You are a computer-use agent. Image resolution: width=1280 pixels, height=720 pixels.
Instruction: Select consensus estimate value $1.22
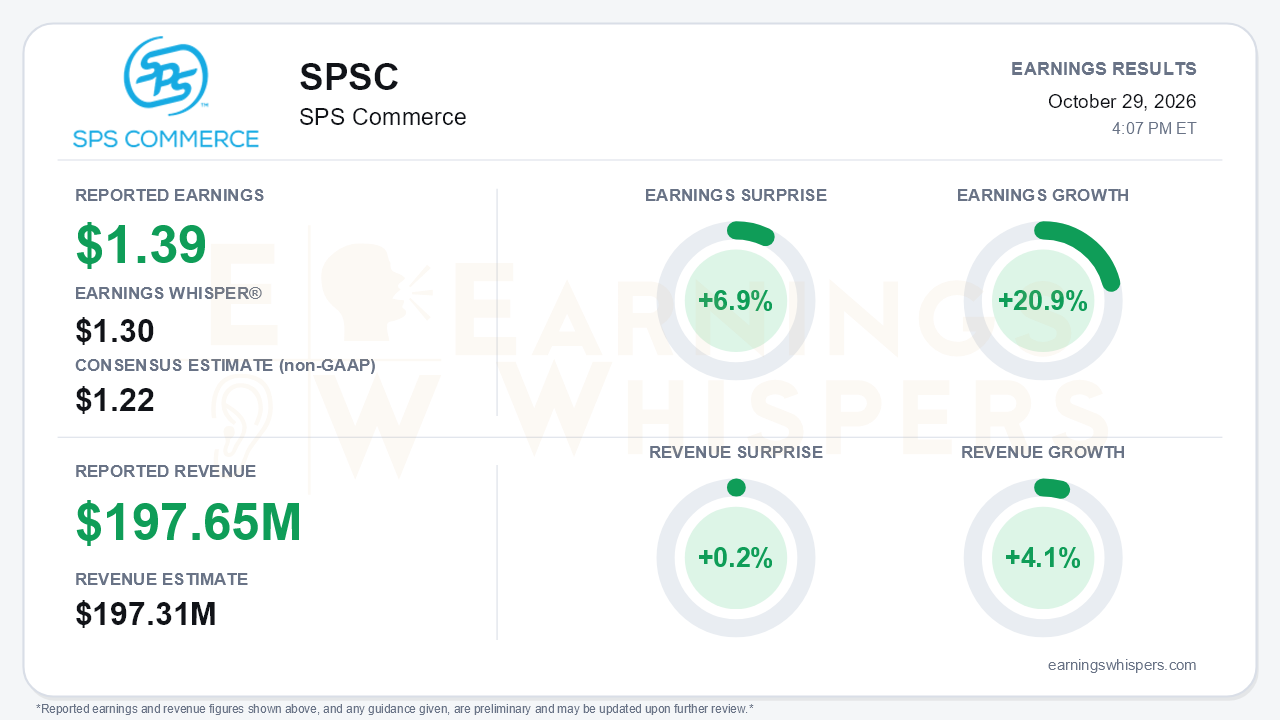[115, 401]
